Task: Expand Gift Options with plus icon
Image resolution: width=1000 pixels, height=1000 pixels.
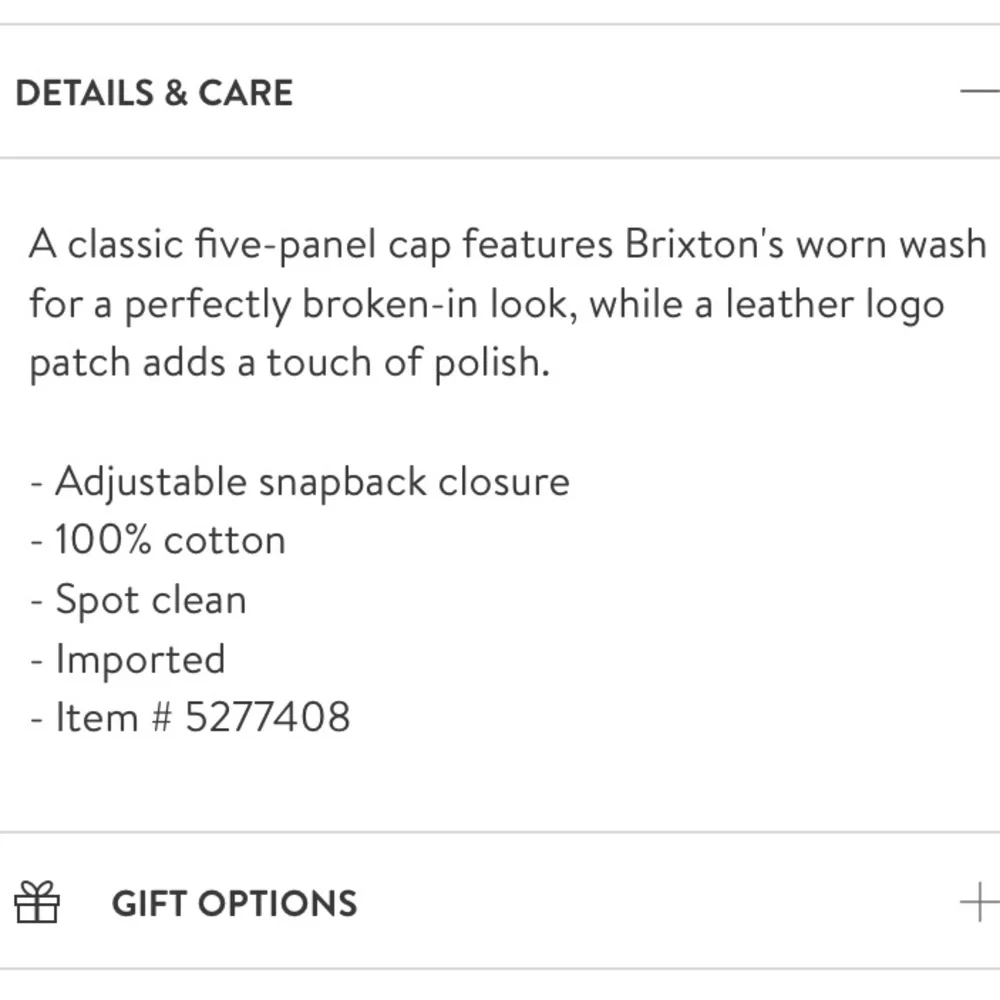Action: point(980,902)
